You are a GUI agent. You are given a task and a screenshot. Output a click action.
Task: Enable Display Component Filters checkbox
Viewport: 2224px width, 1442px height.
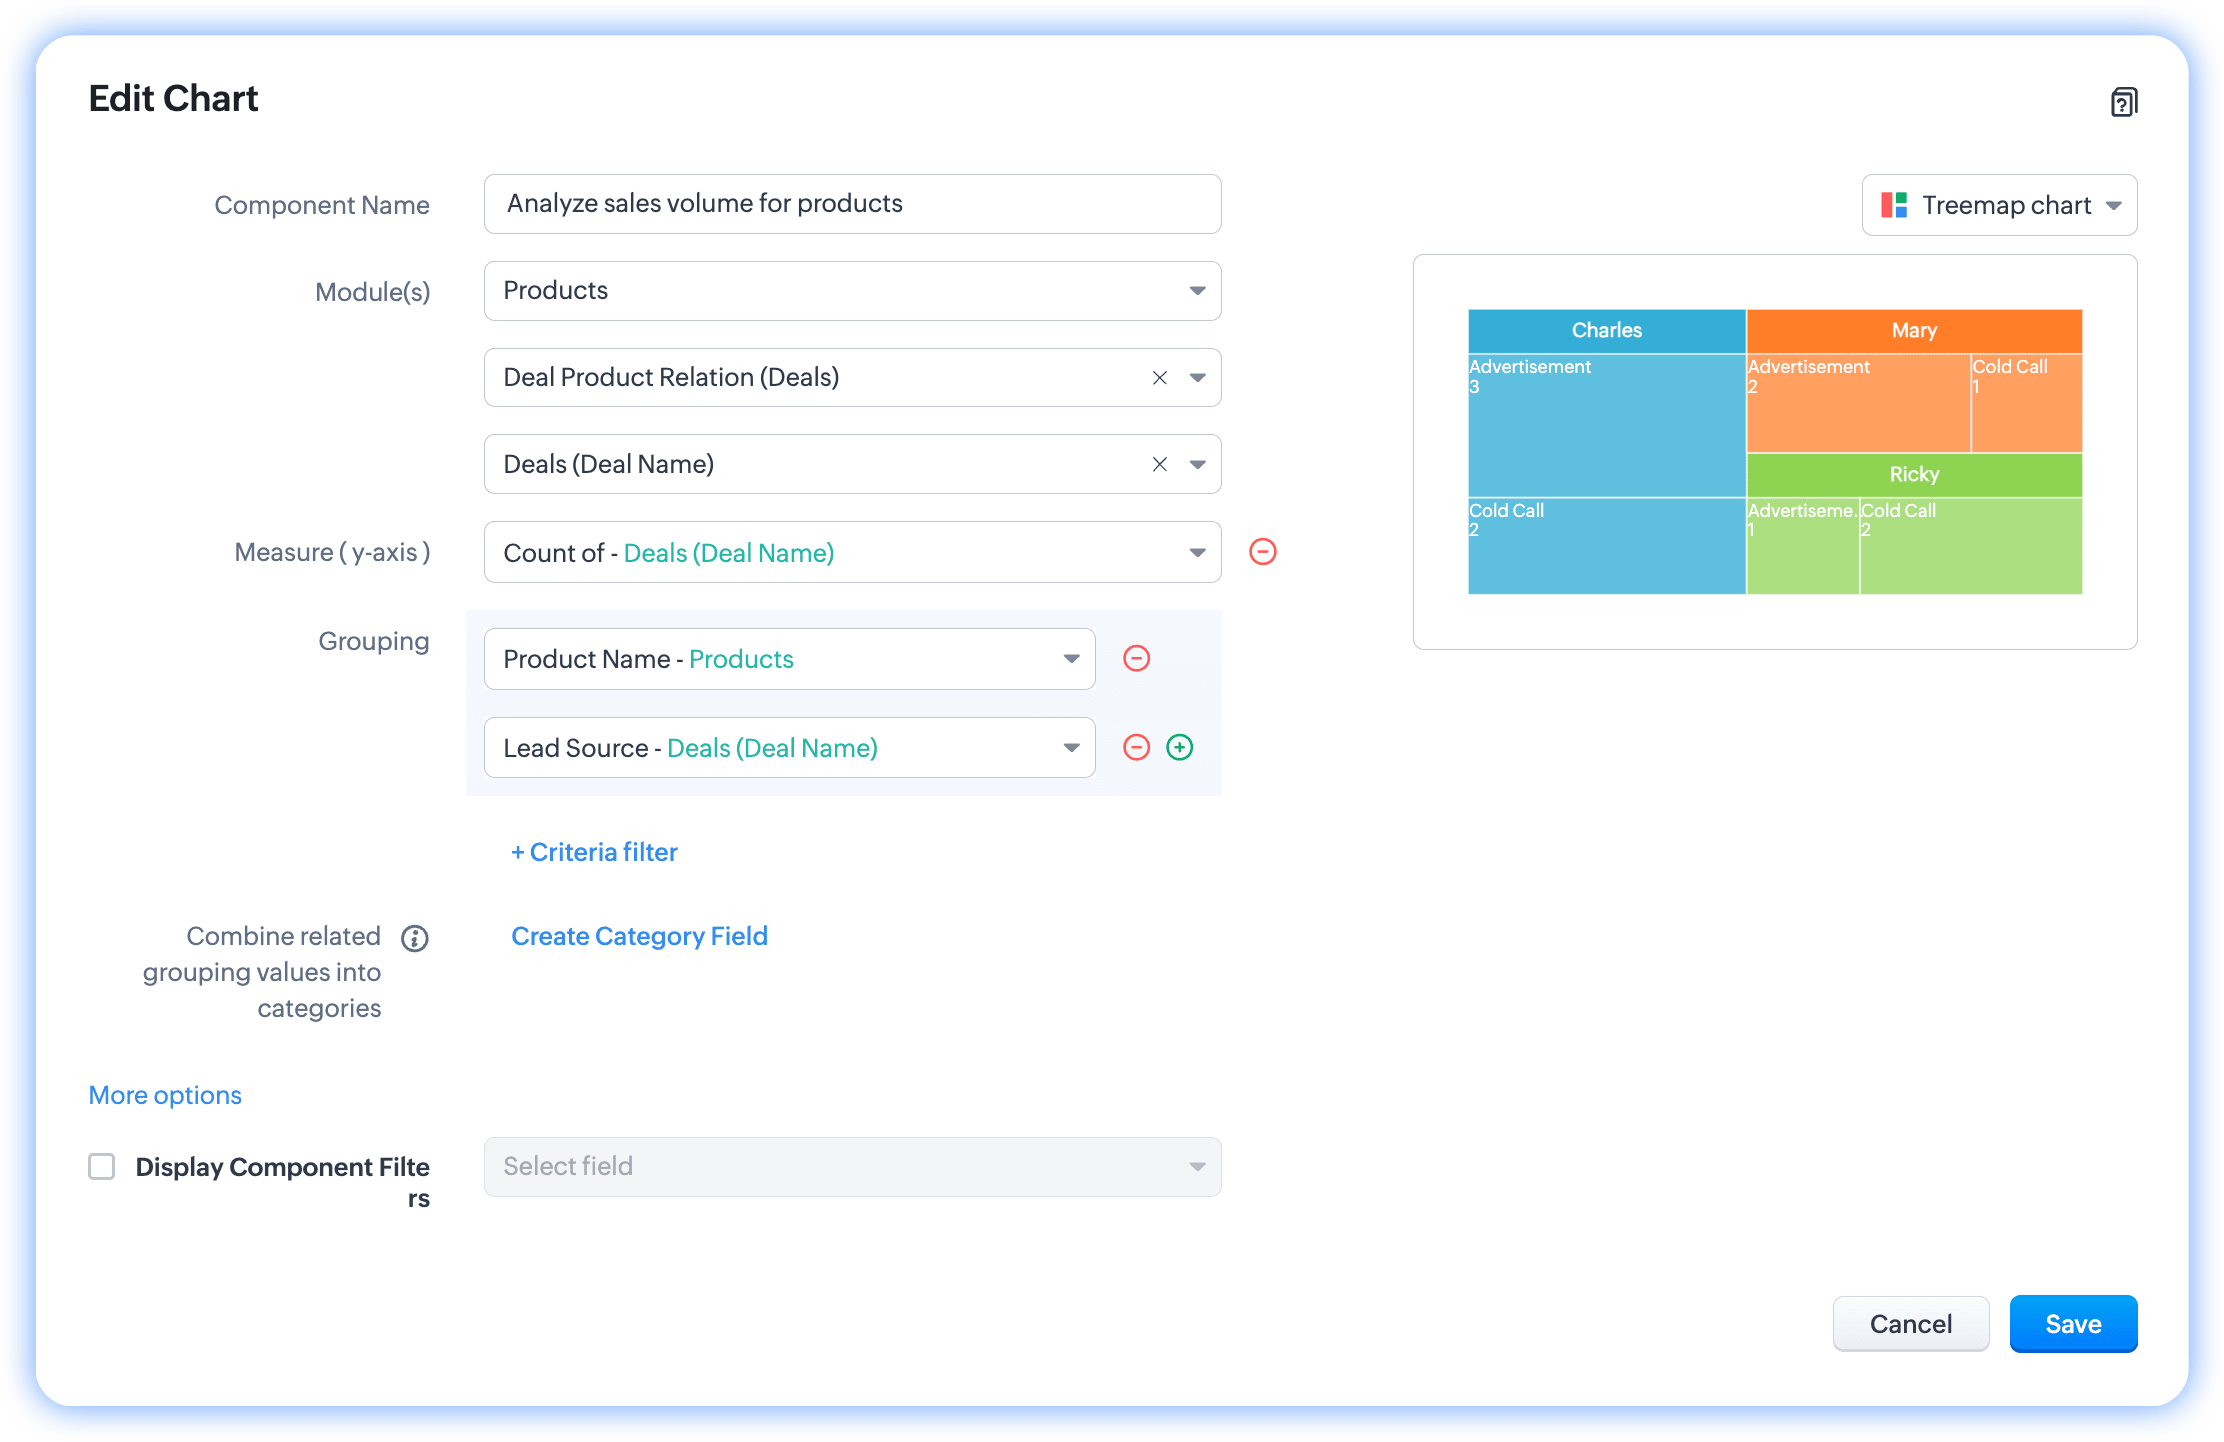102,1166
